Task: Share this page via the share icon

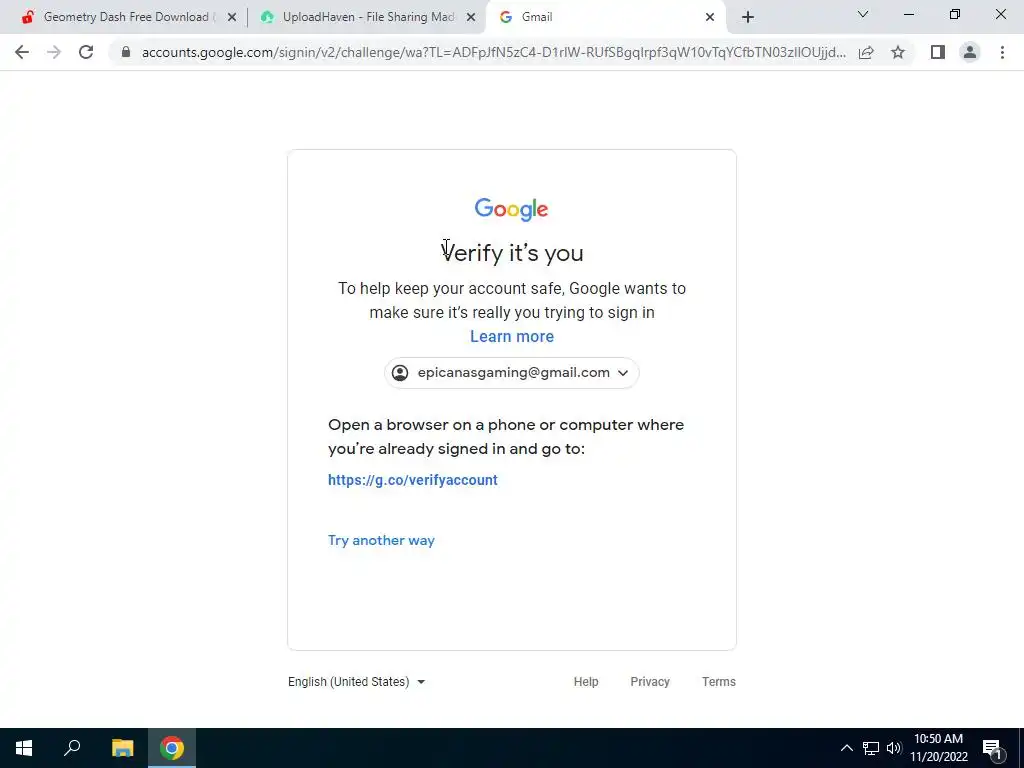Action: [x=866, y=52]
